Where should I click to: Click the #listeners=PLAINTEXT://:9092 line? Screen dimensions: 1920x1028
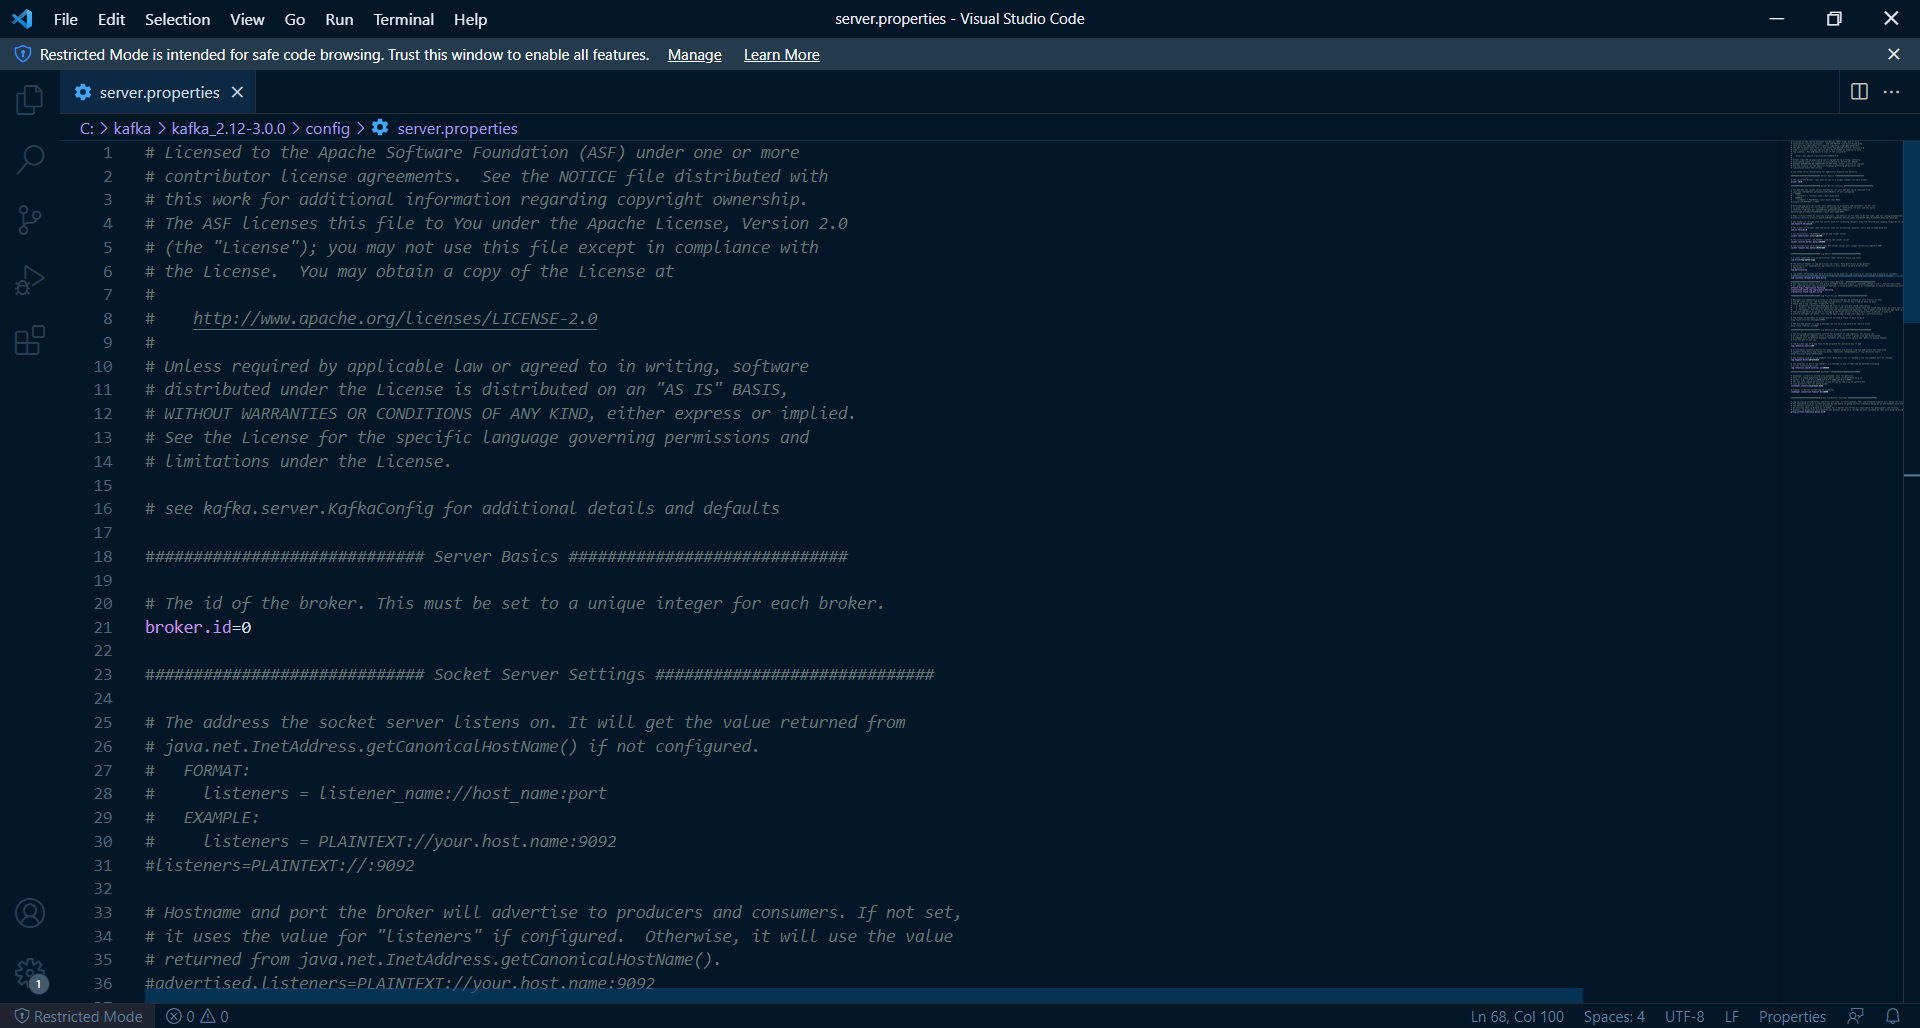(x=280, y=865)
